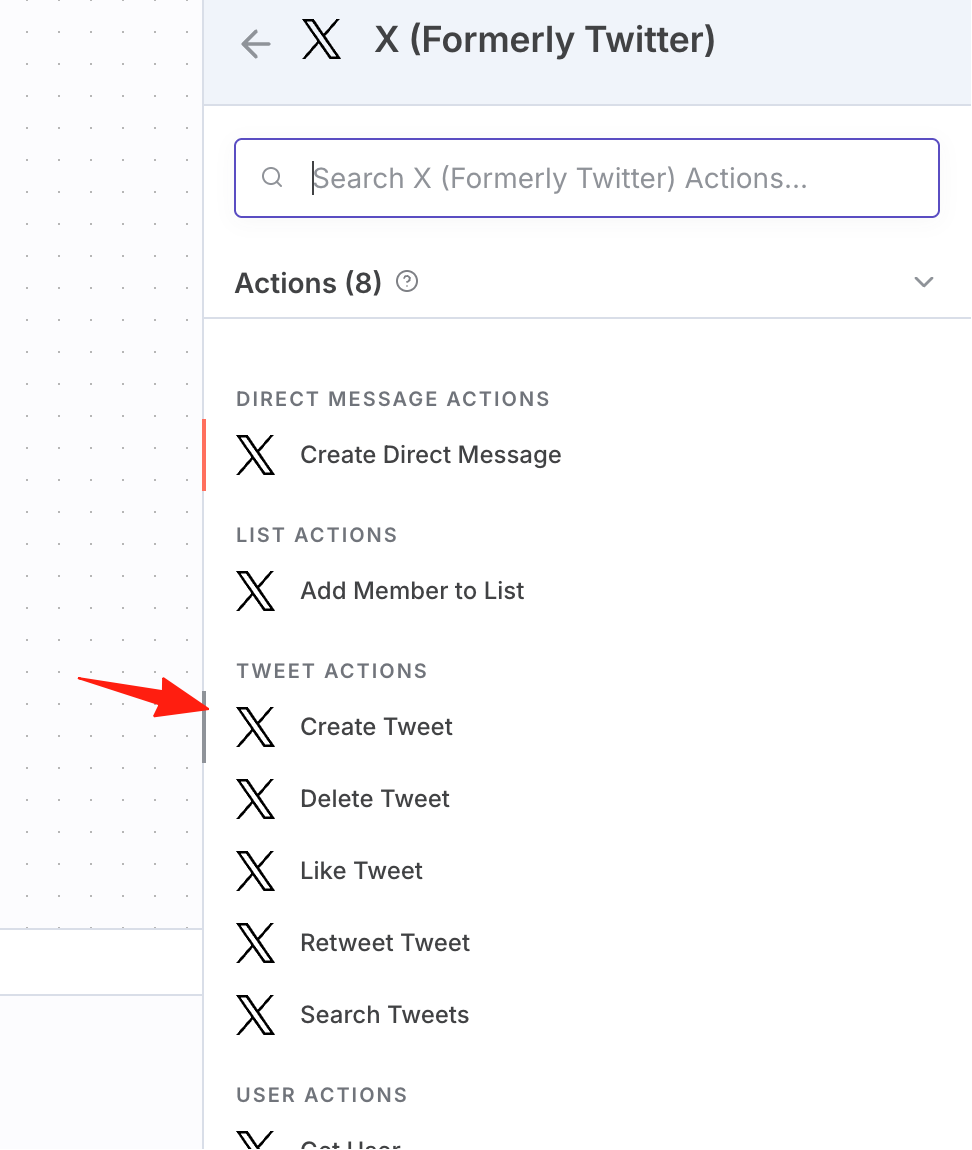Choose the Add Member to List action
Screen dimensions: 972x1150
point(587,591)
